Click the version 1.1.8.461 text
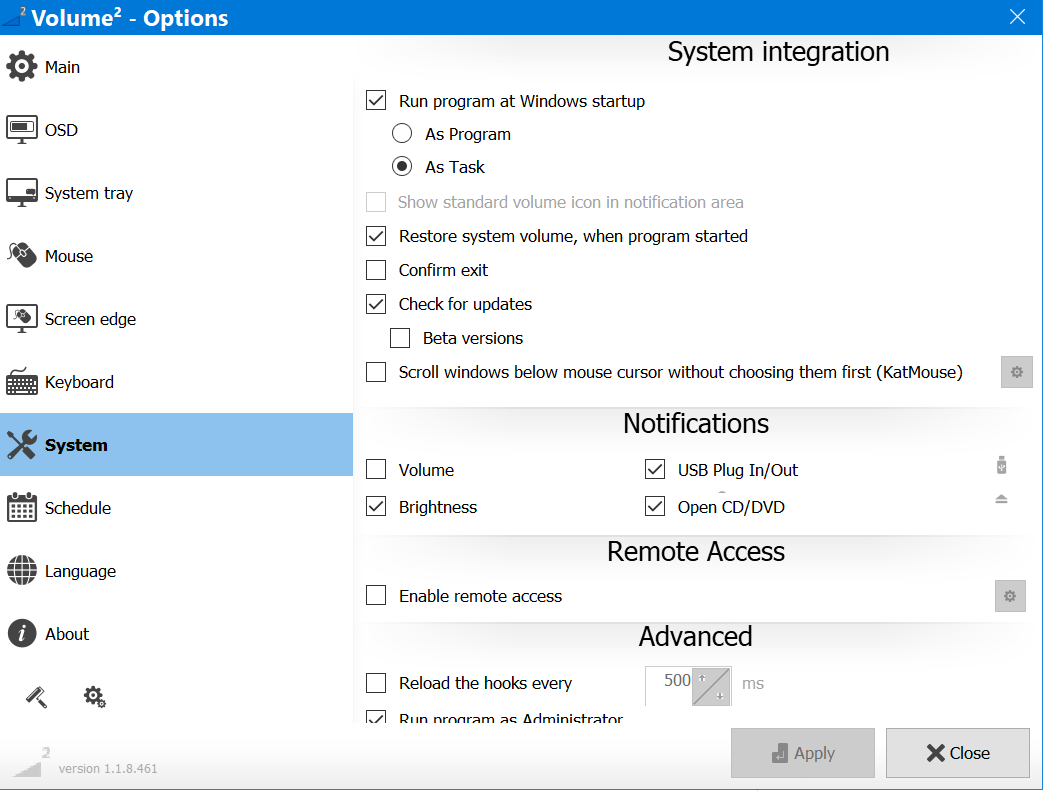 (108, 768)
